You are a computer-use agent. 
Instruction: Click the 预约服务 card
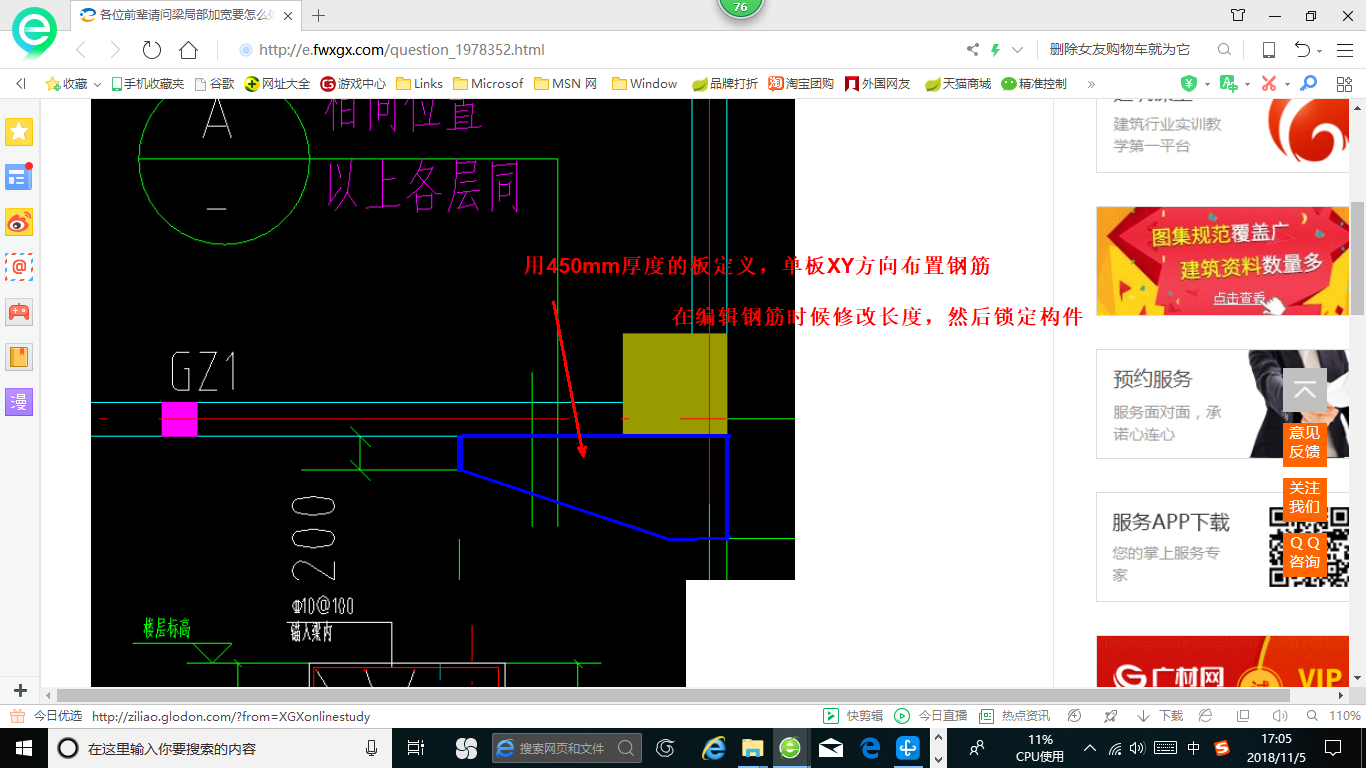tap(1222, 404)
